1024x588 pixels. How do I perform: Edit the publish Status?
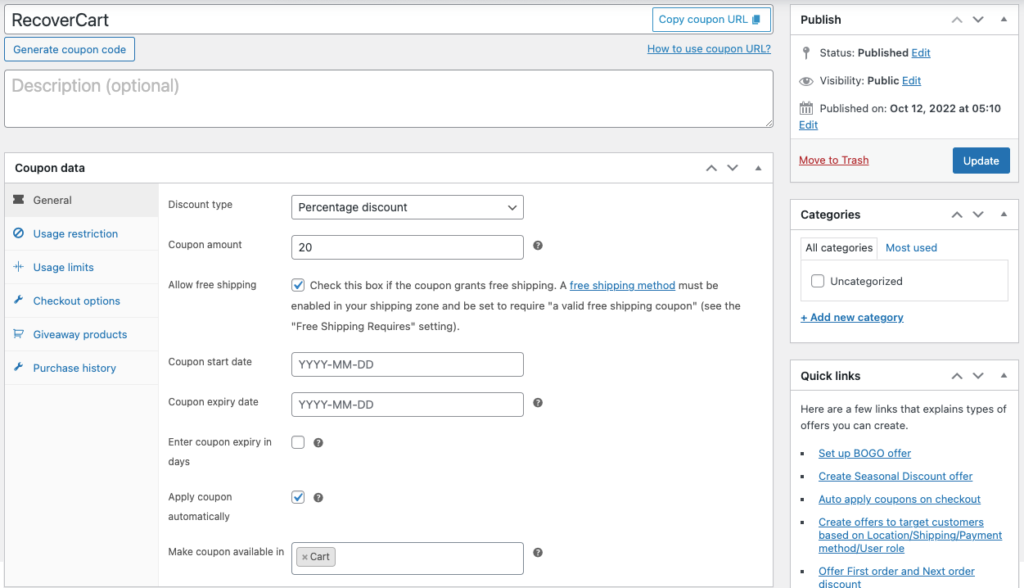pyautogui.click(x=921, y=53)
